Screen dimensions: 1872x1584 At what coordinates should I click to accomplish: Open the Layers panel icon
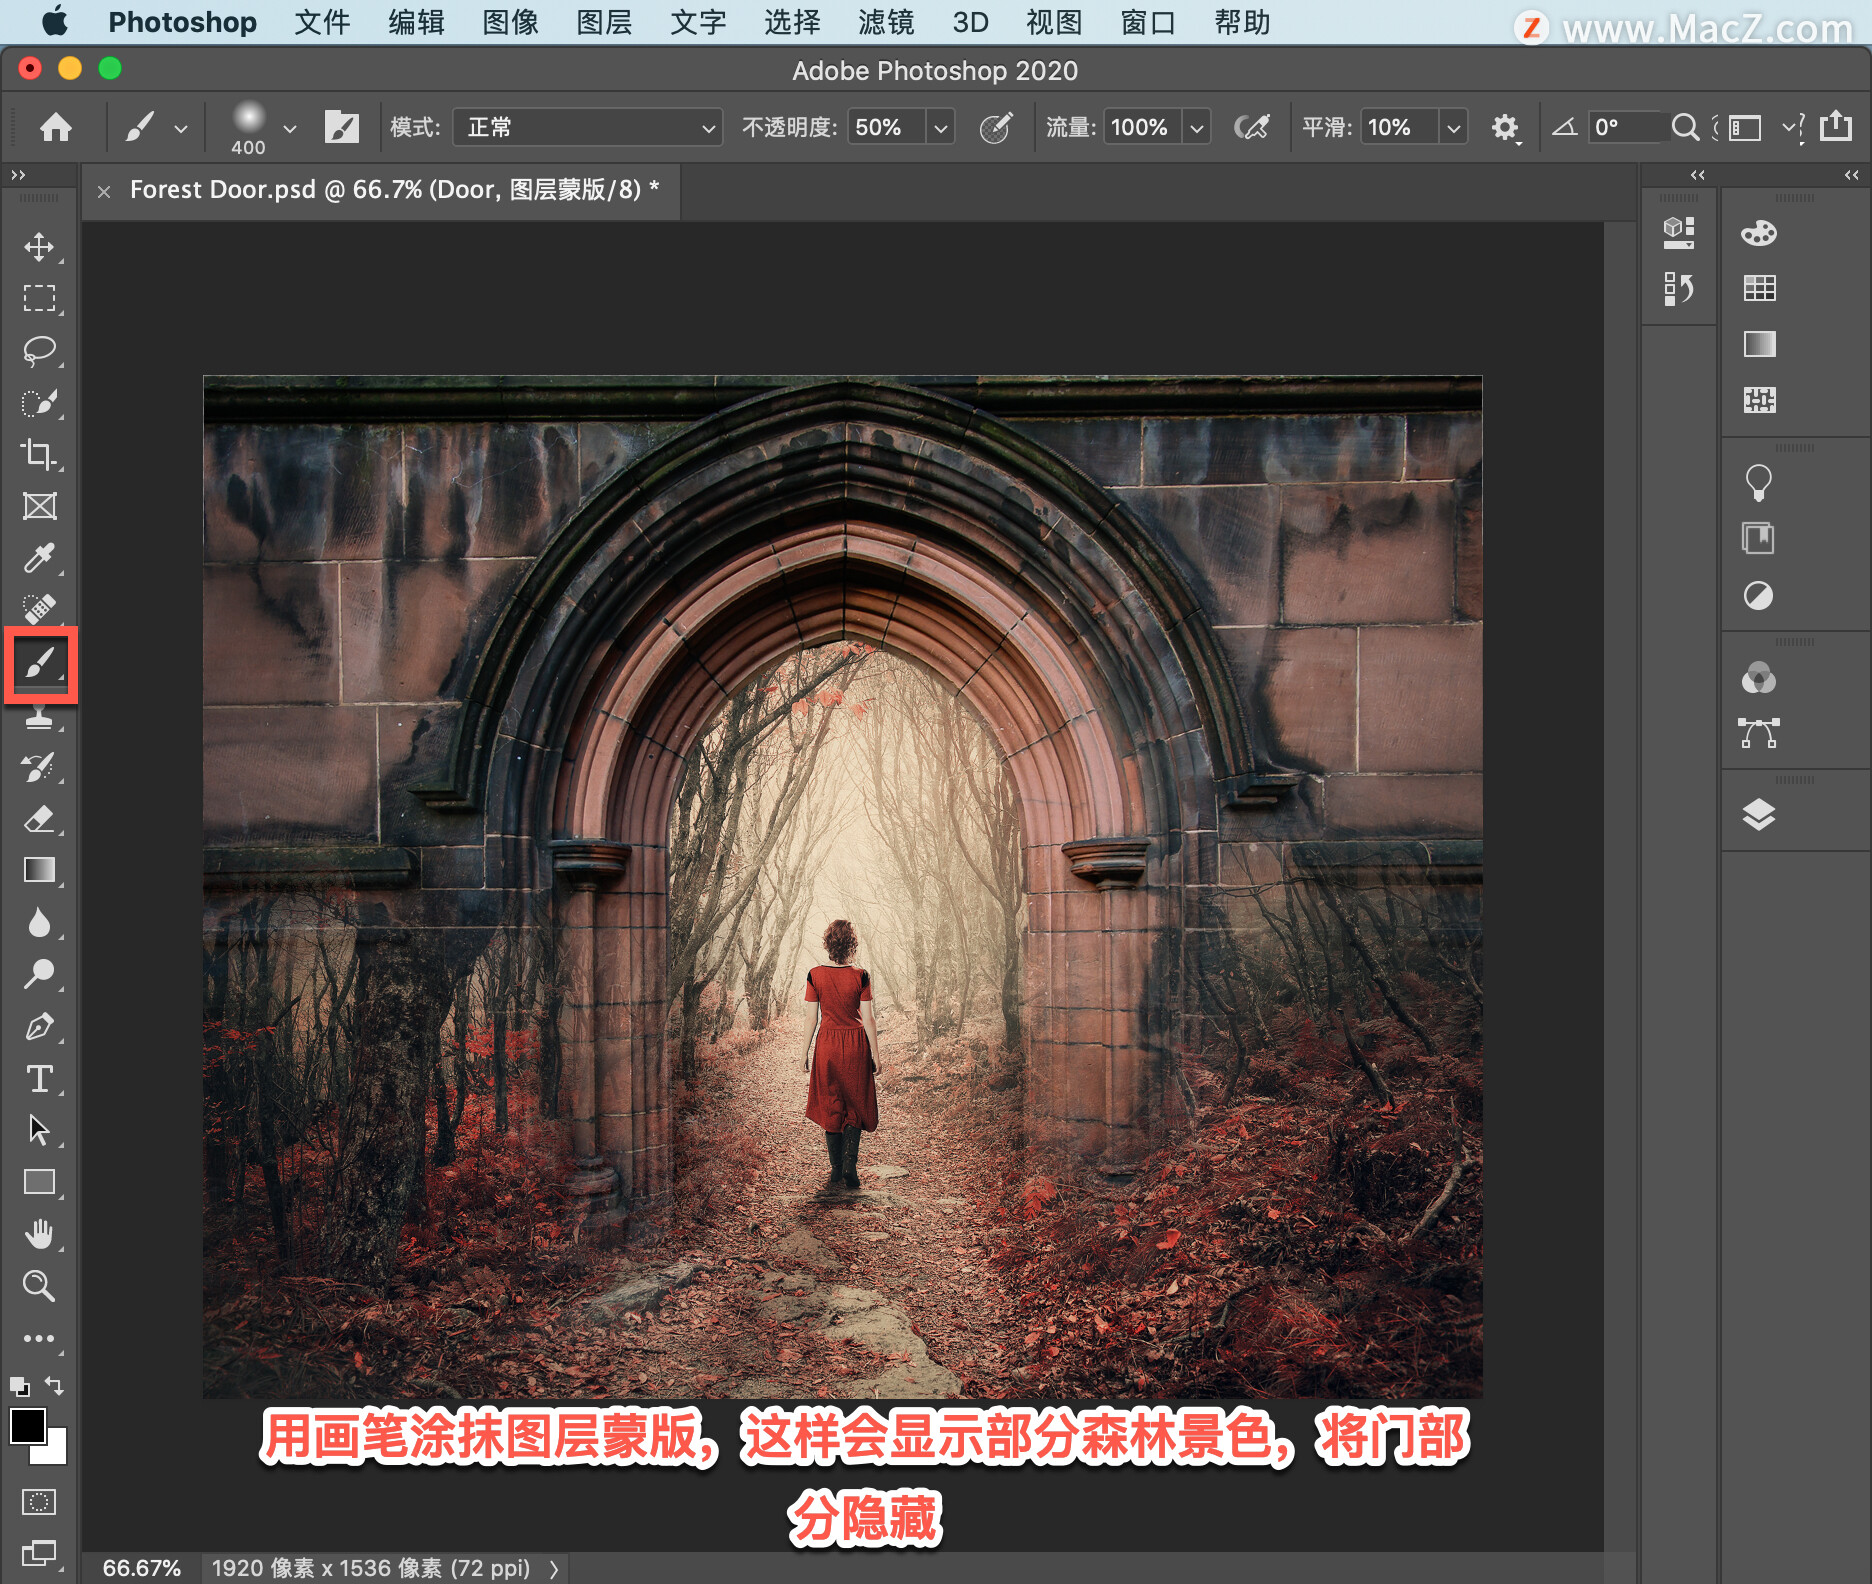[x=1759, y=815]
